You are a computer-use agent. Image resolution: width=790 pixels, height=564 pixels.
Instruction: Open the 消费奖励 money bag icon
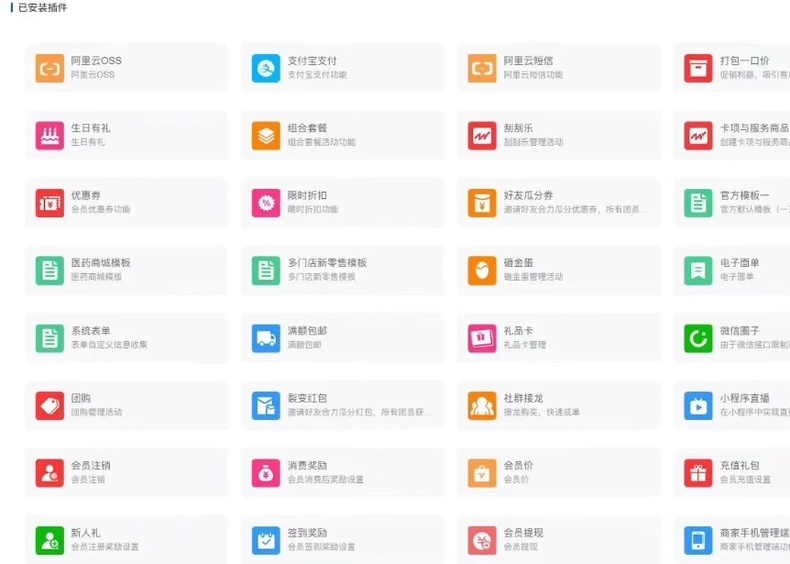click(266, 473)
